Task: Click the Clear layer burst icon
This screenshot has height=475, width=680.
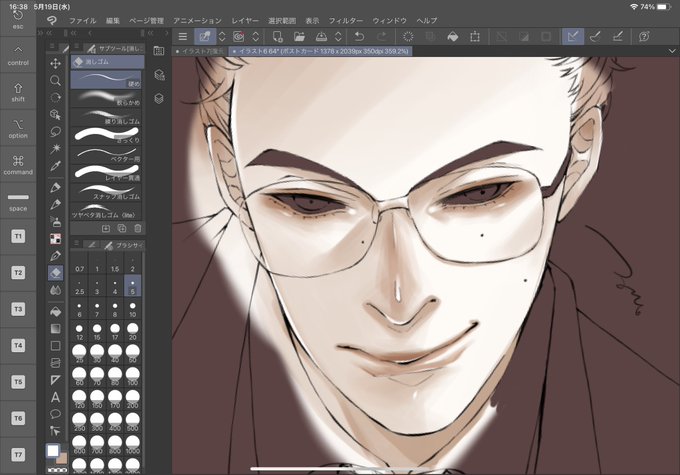Action: pyautogui.click(x=408, y=37)
